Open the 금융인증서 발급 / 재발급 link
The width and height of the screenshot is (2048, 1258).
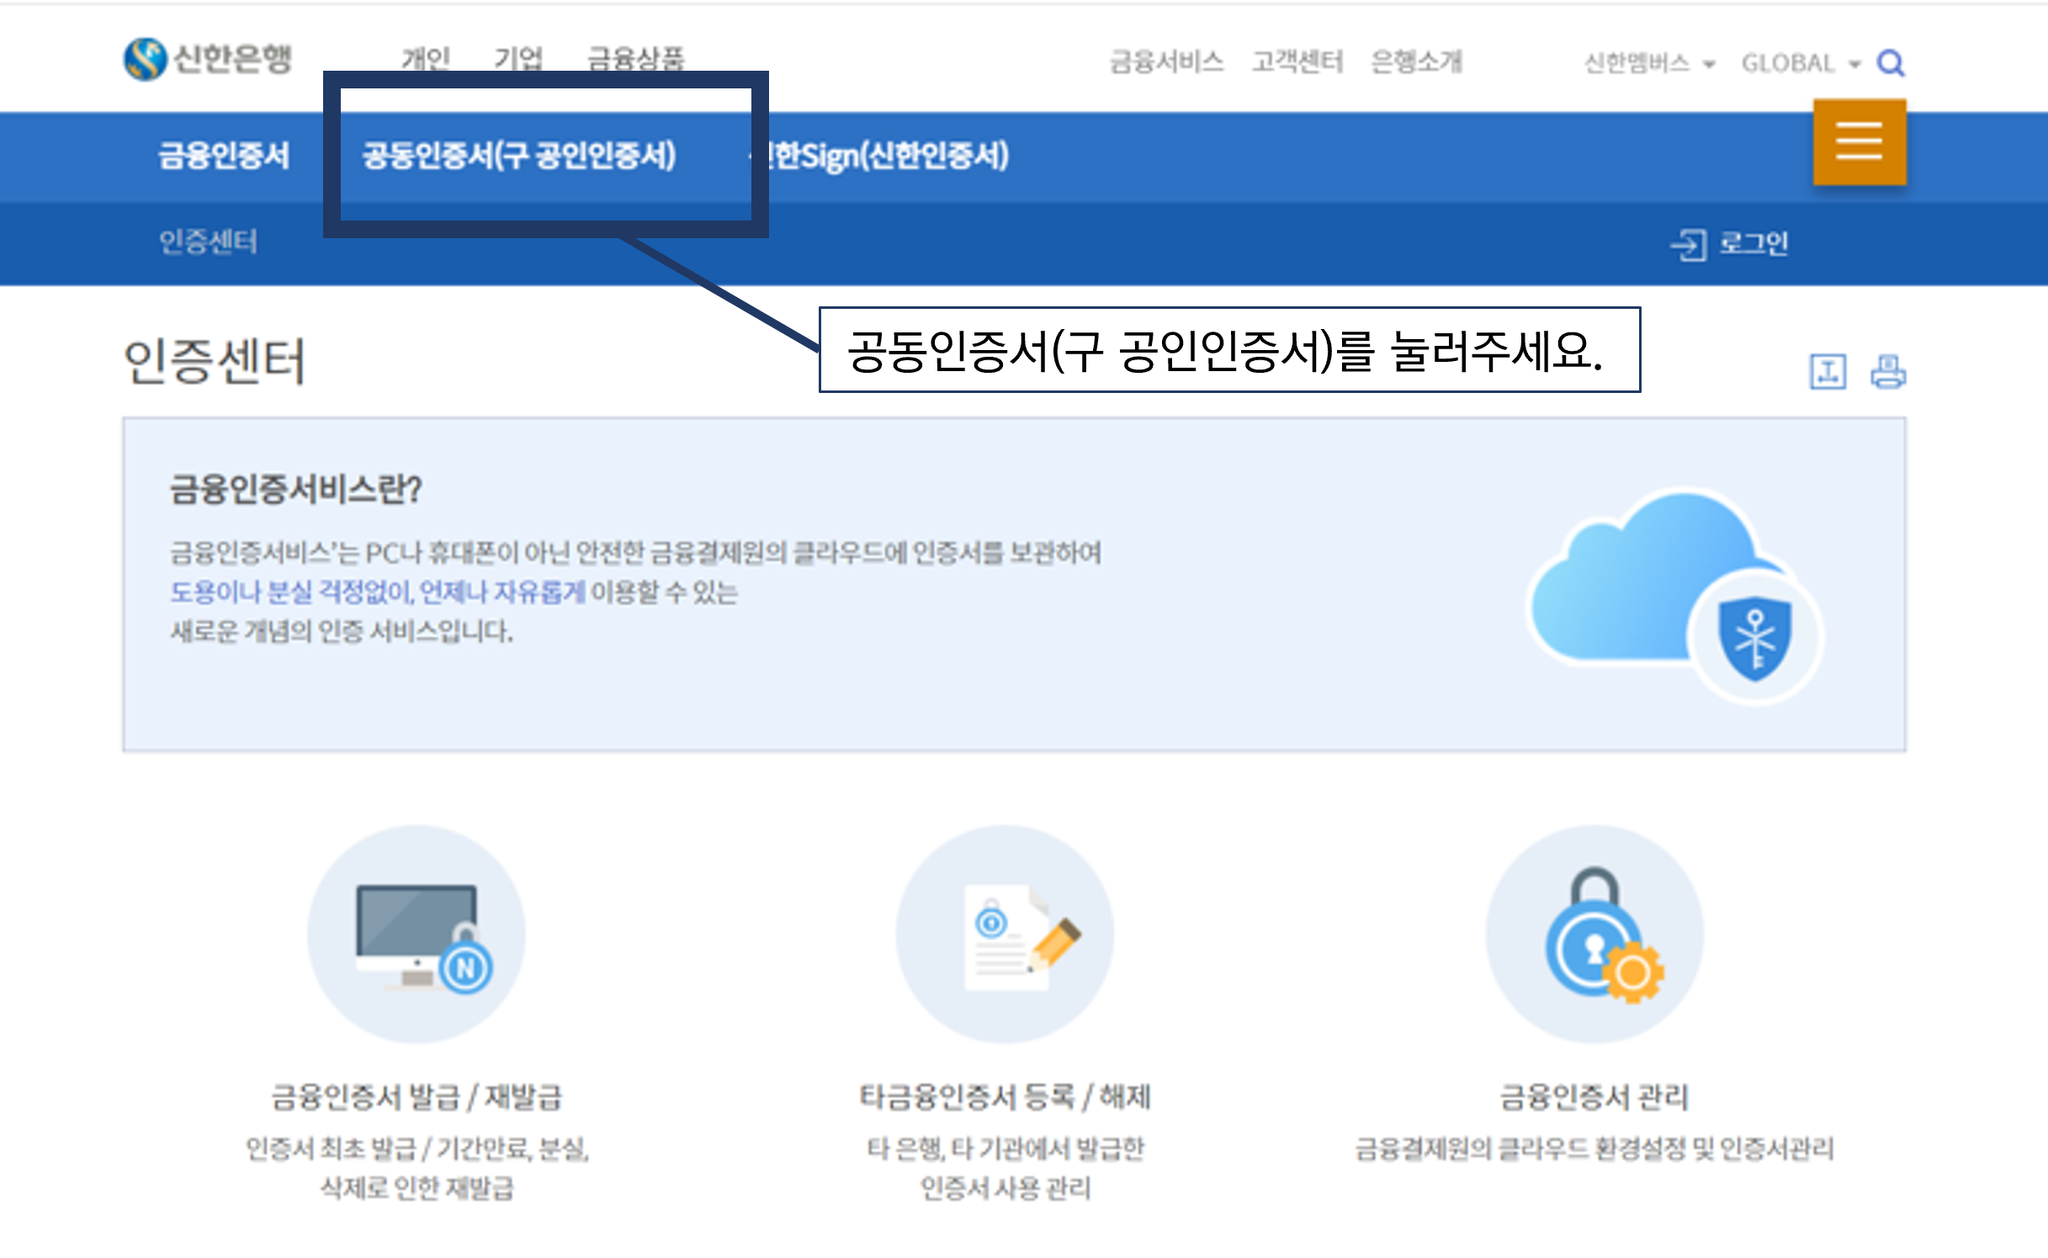[416, 1097]
